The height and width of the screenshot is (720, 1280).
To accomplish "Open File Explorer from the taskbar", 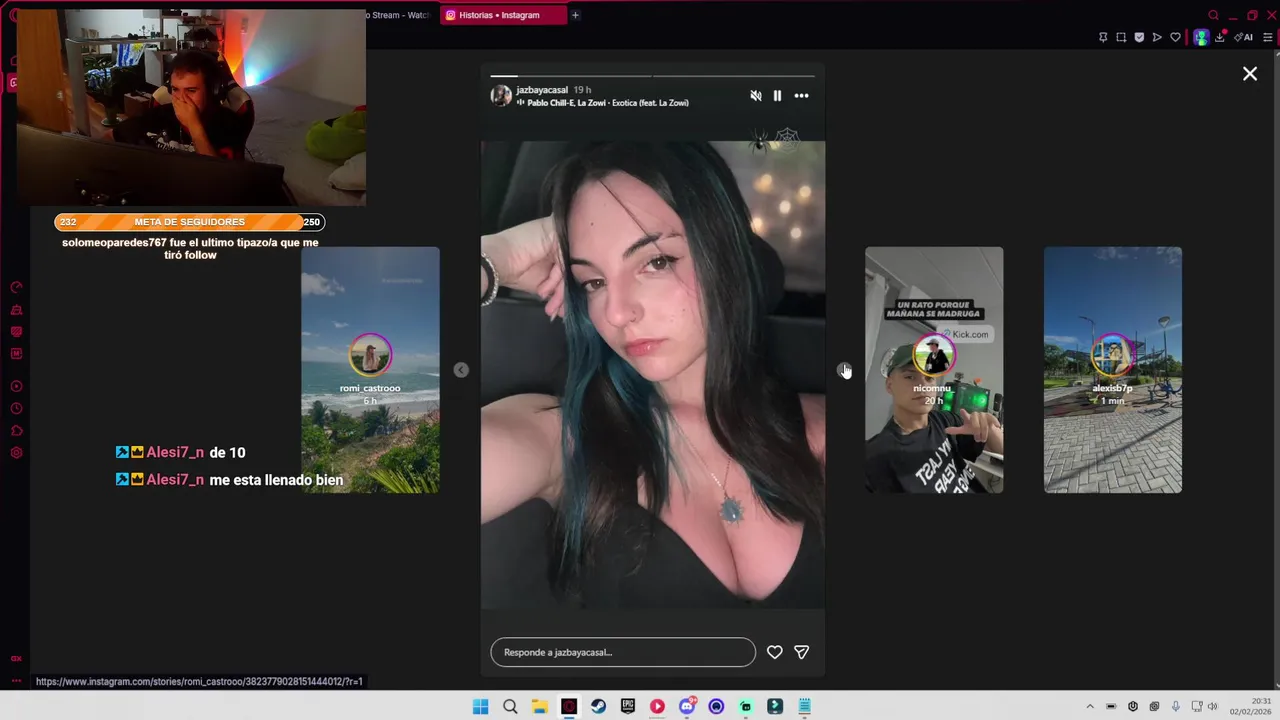I will tap(539, 707).
